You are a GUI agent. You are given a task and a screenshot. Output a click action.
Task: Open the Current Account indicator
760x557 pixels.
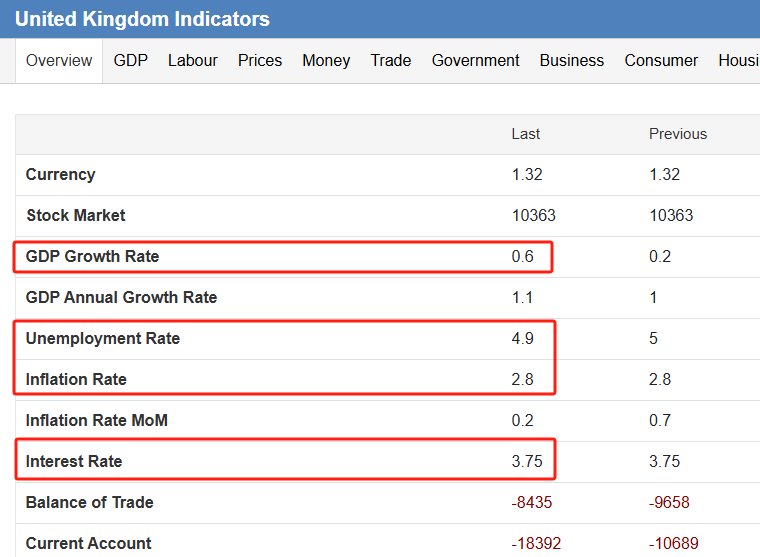[x=89, y=543]
